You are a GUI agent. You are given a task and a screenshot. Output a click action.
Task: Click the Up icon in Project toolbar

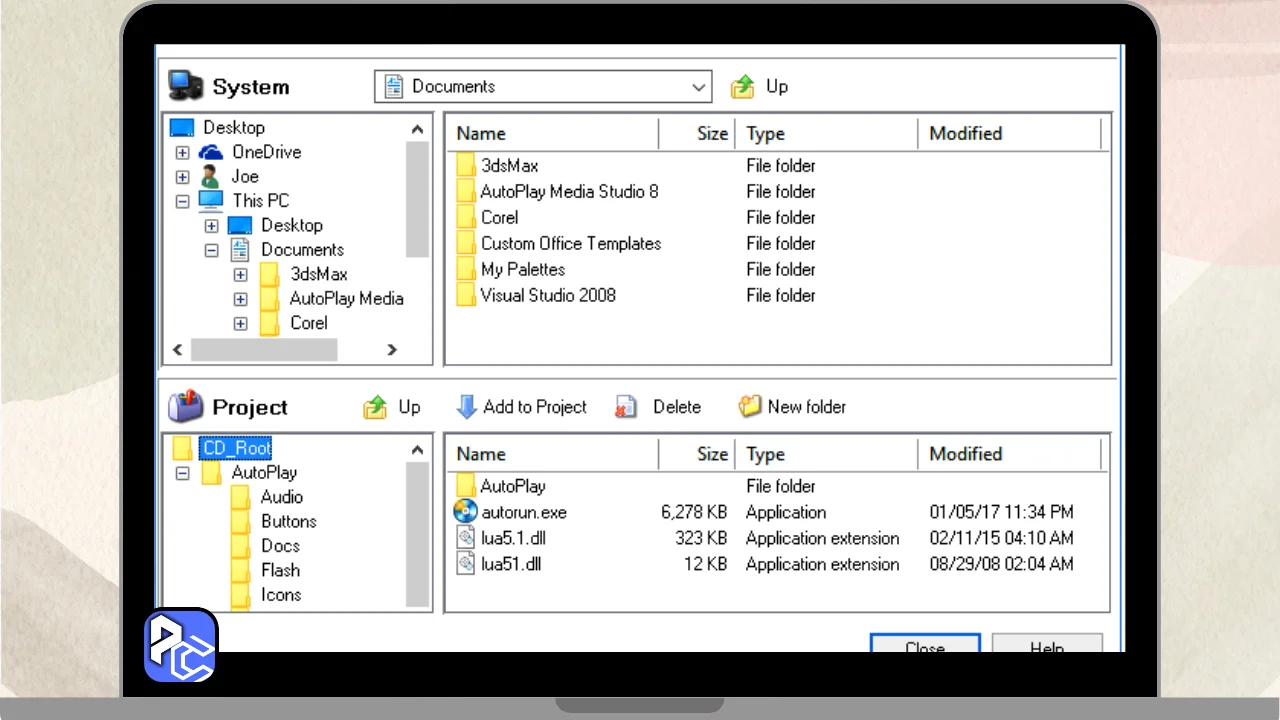coord(376,407)
